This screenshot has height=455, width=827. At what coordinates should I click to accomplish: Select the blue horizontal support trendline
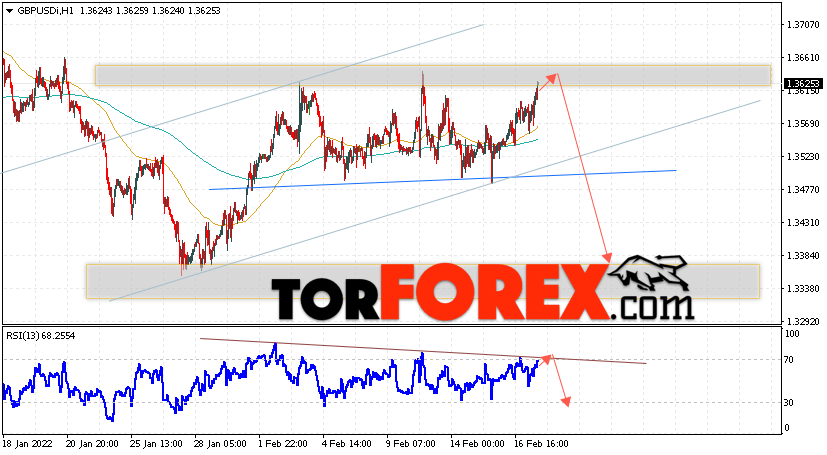(443, 180)
